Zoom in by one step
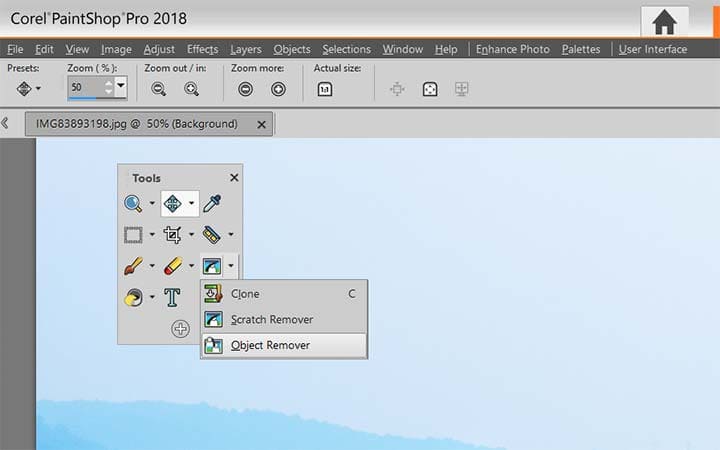 click(x=191, y=89)
